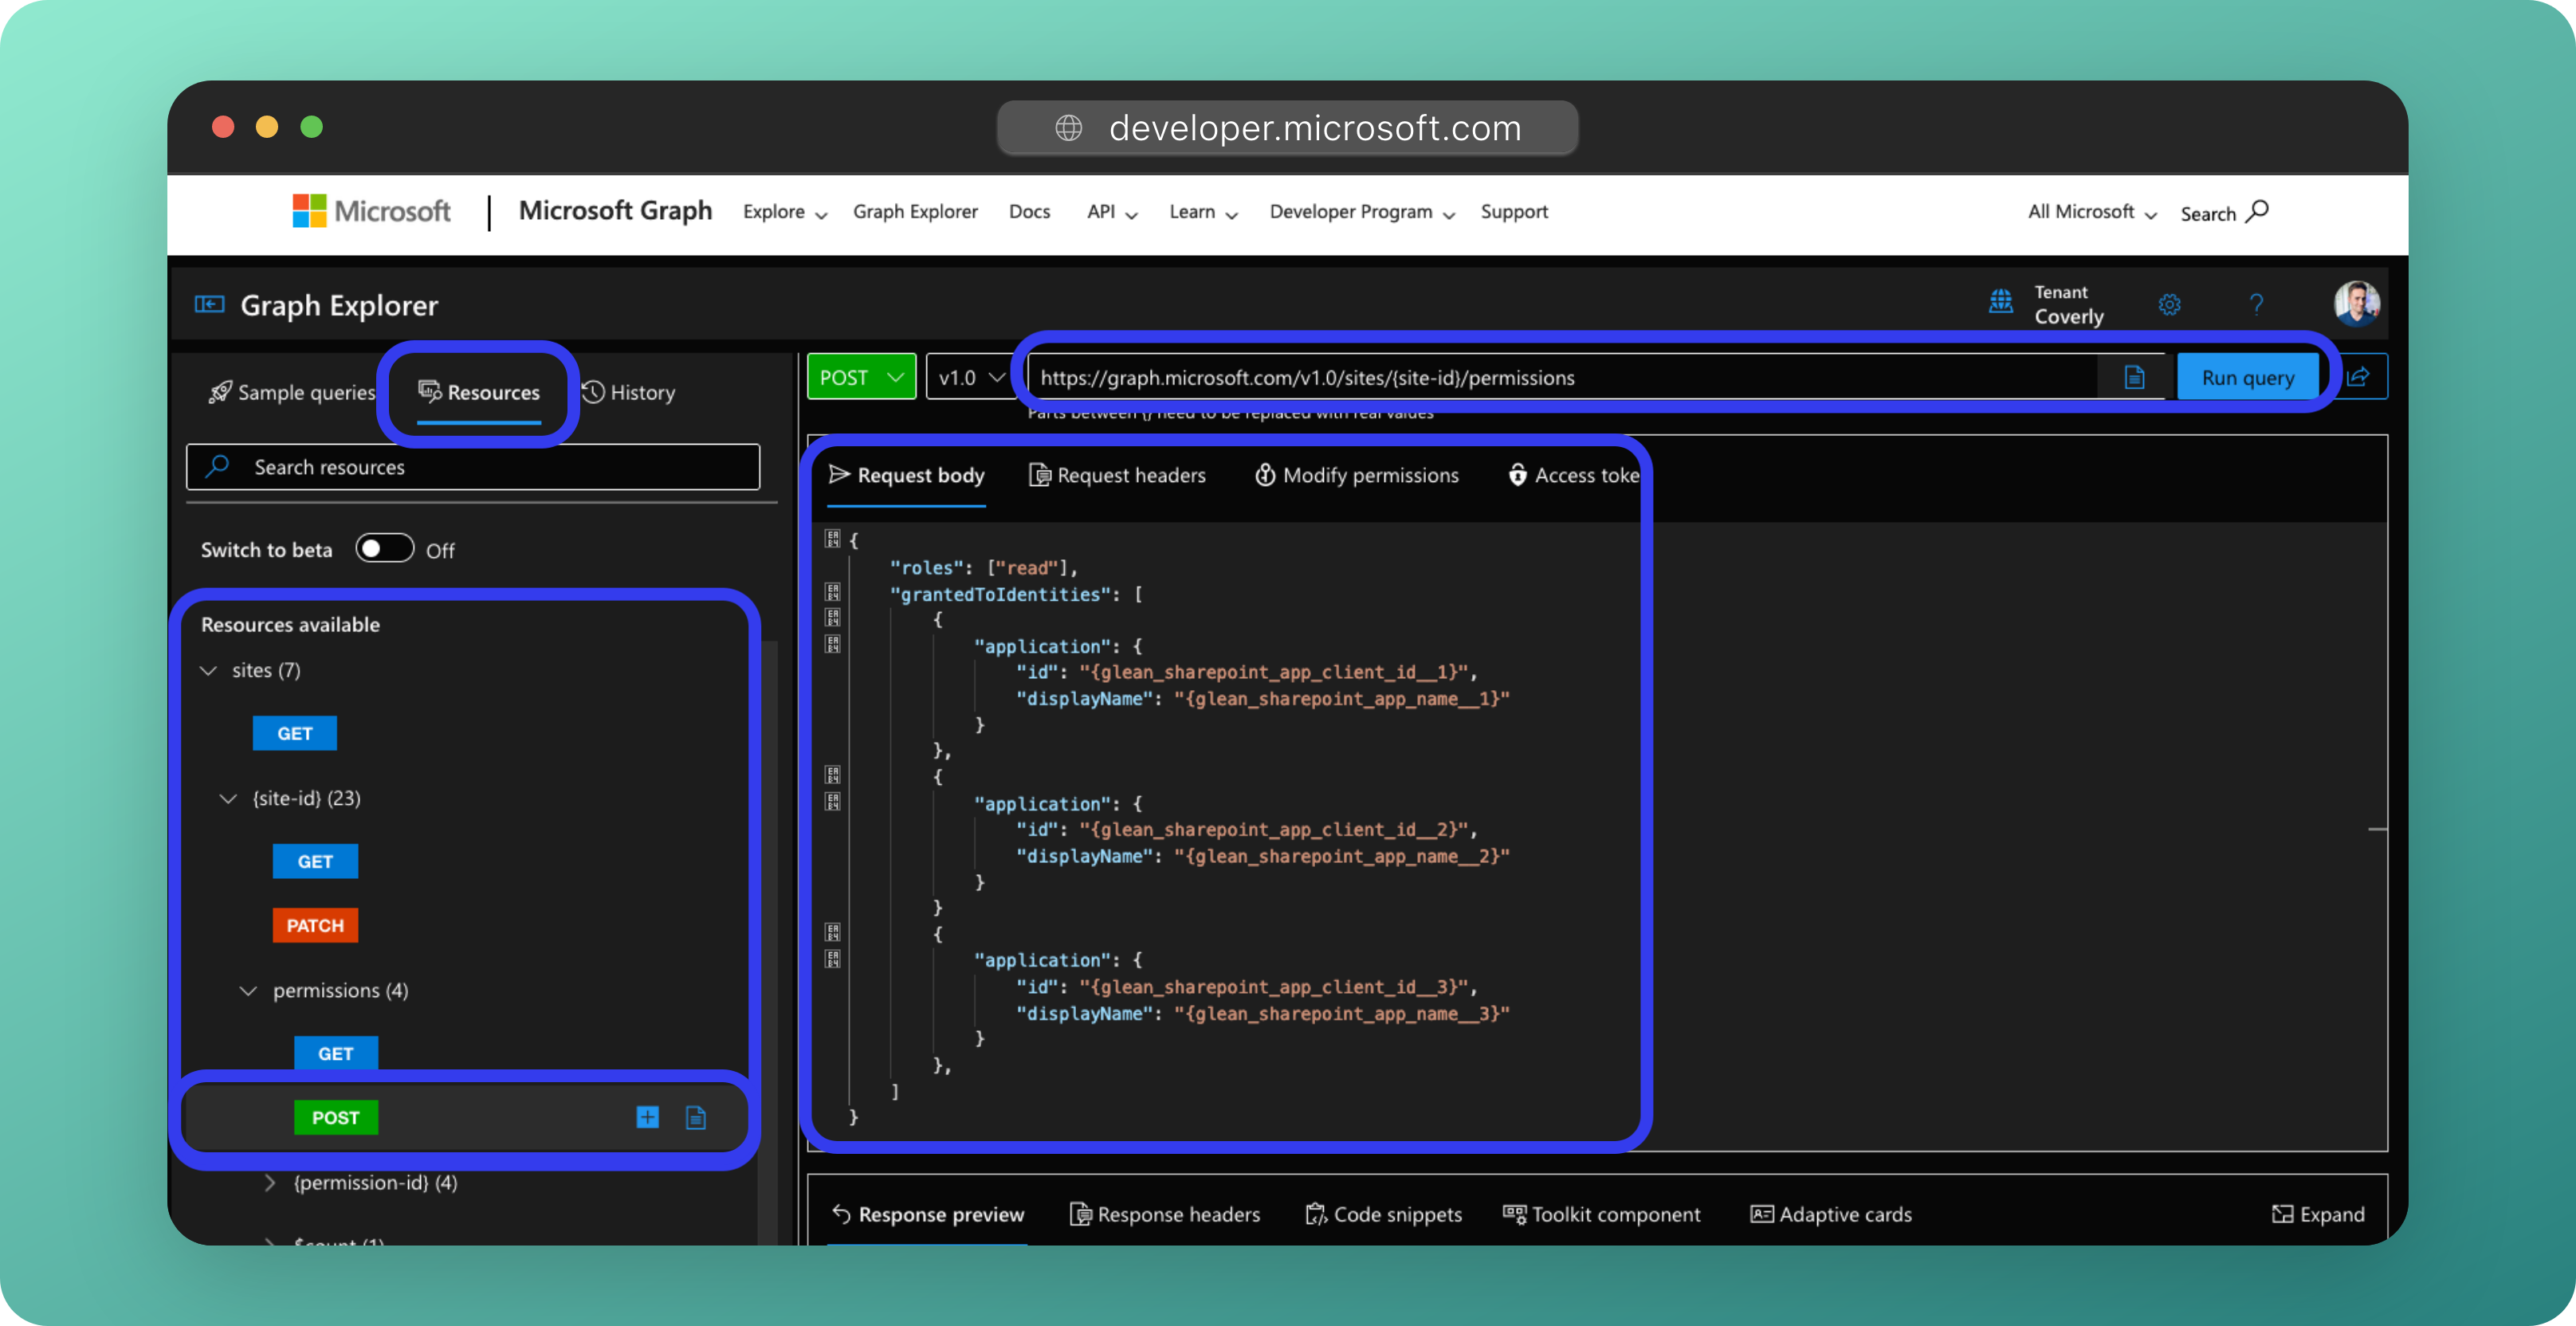Screen dimensions: 2576x1326
Task: Open document icon on POST row
Action: (696, 1117)
